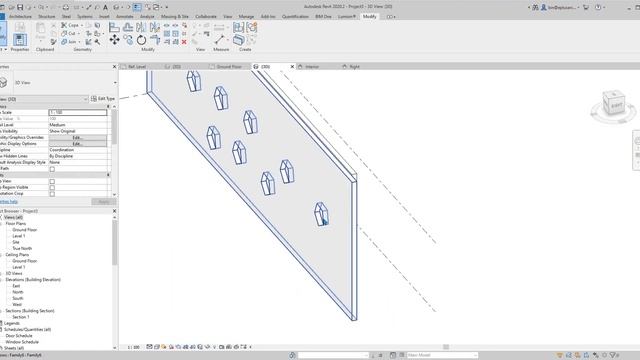Screen dimensions: 640x360
Task: Open the Structure ribbon tab
Action: [x=47, y=16]
